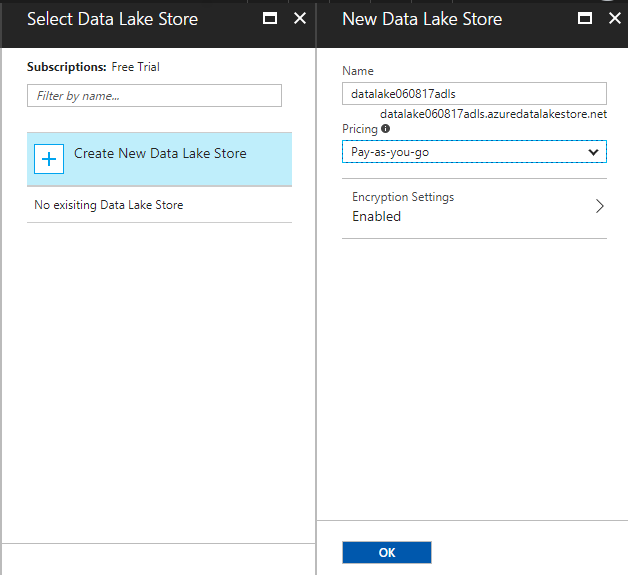Click the New Data Lake Store title
Viewport: 628px width, 575px height.
(422, 19)
